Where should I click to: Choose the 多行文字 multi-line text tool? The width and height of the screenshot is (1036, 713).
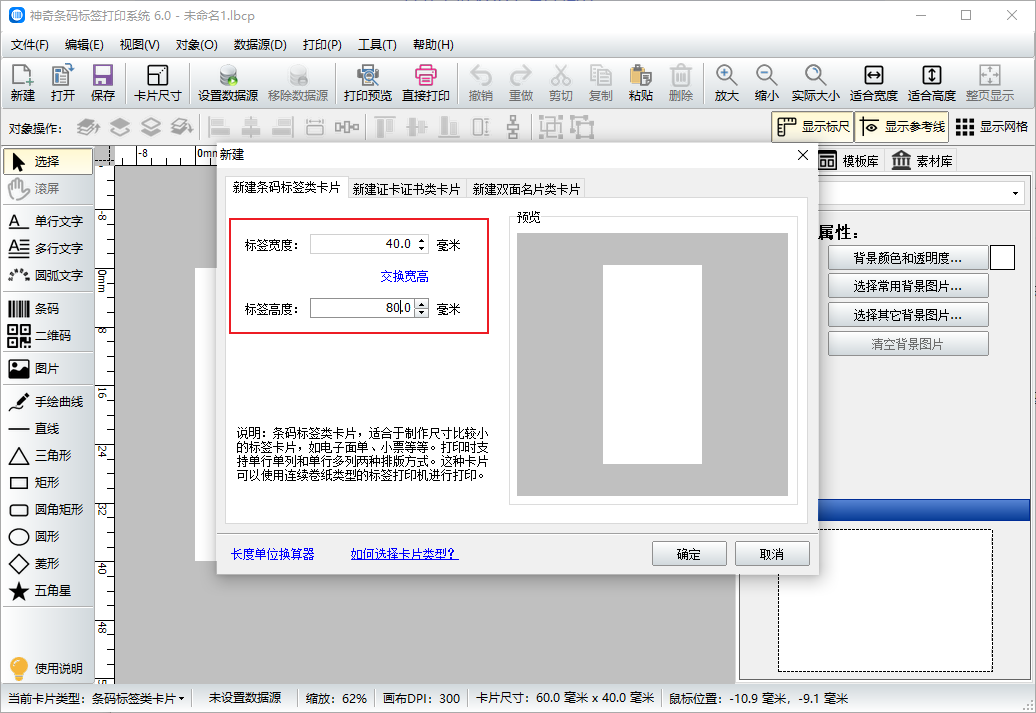[48, 248]
